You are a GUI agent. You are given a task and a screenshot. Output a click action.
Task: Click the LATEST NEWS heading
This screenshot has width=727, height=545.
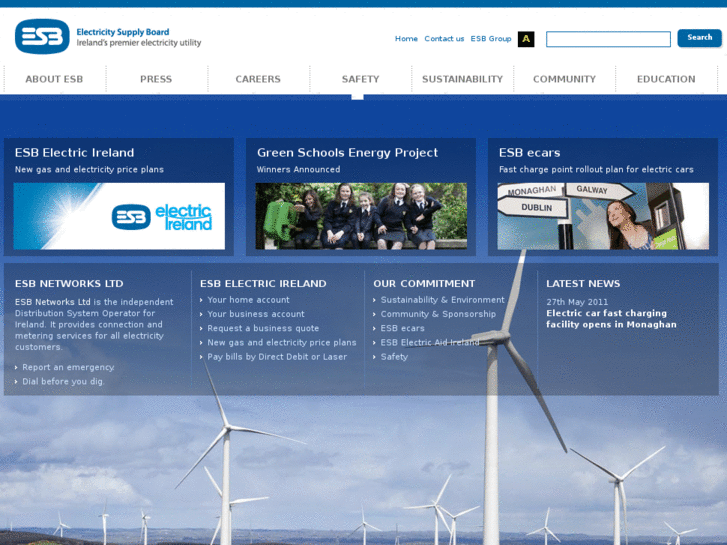point(583,283)
